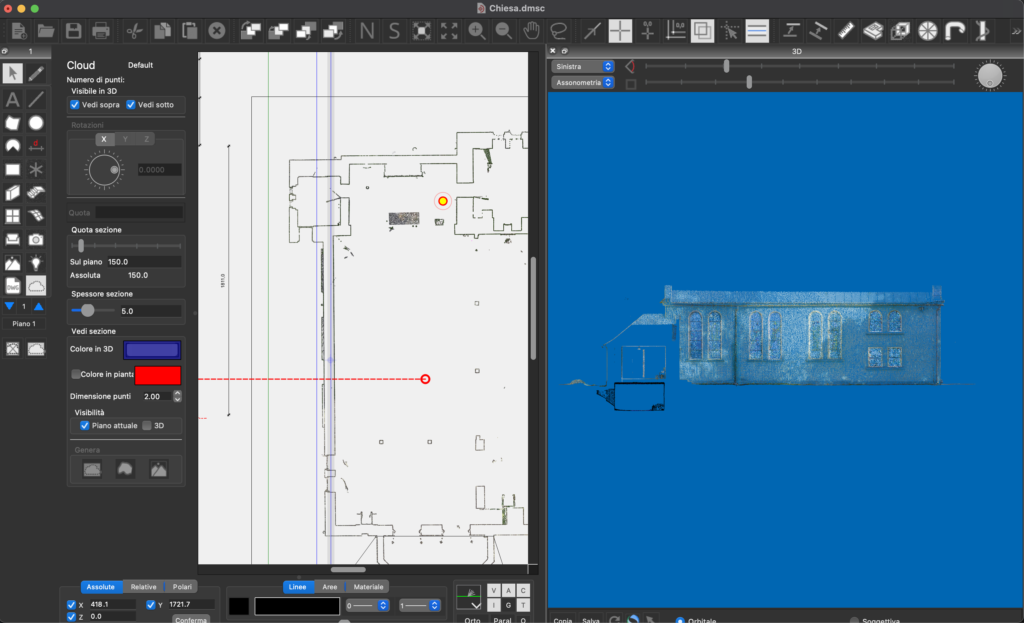Click the Zoom in magnifier
Screen dimensions: 1024x623
click(476, 31)
